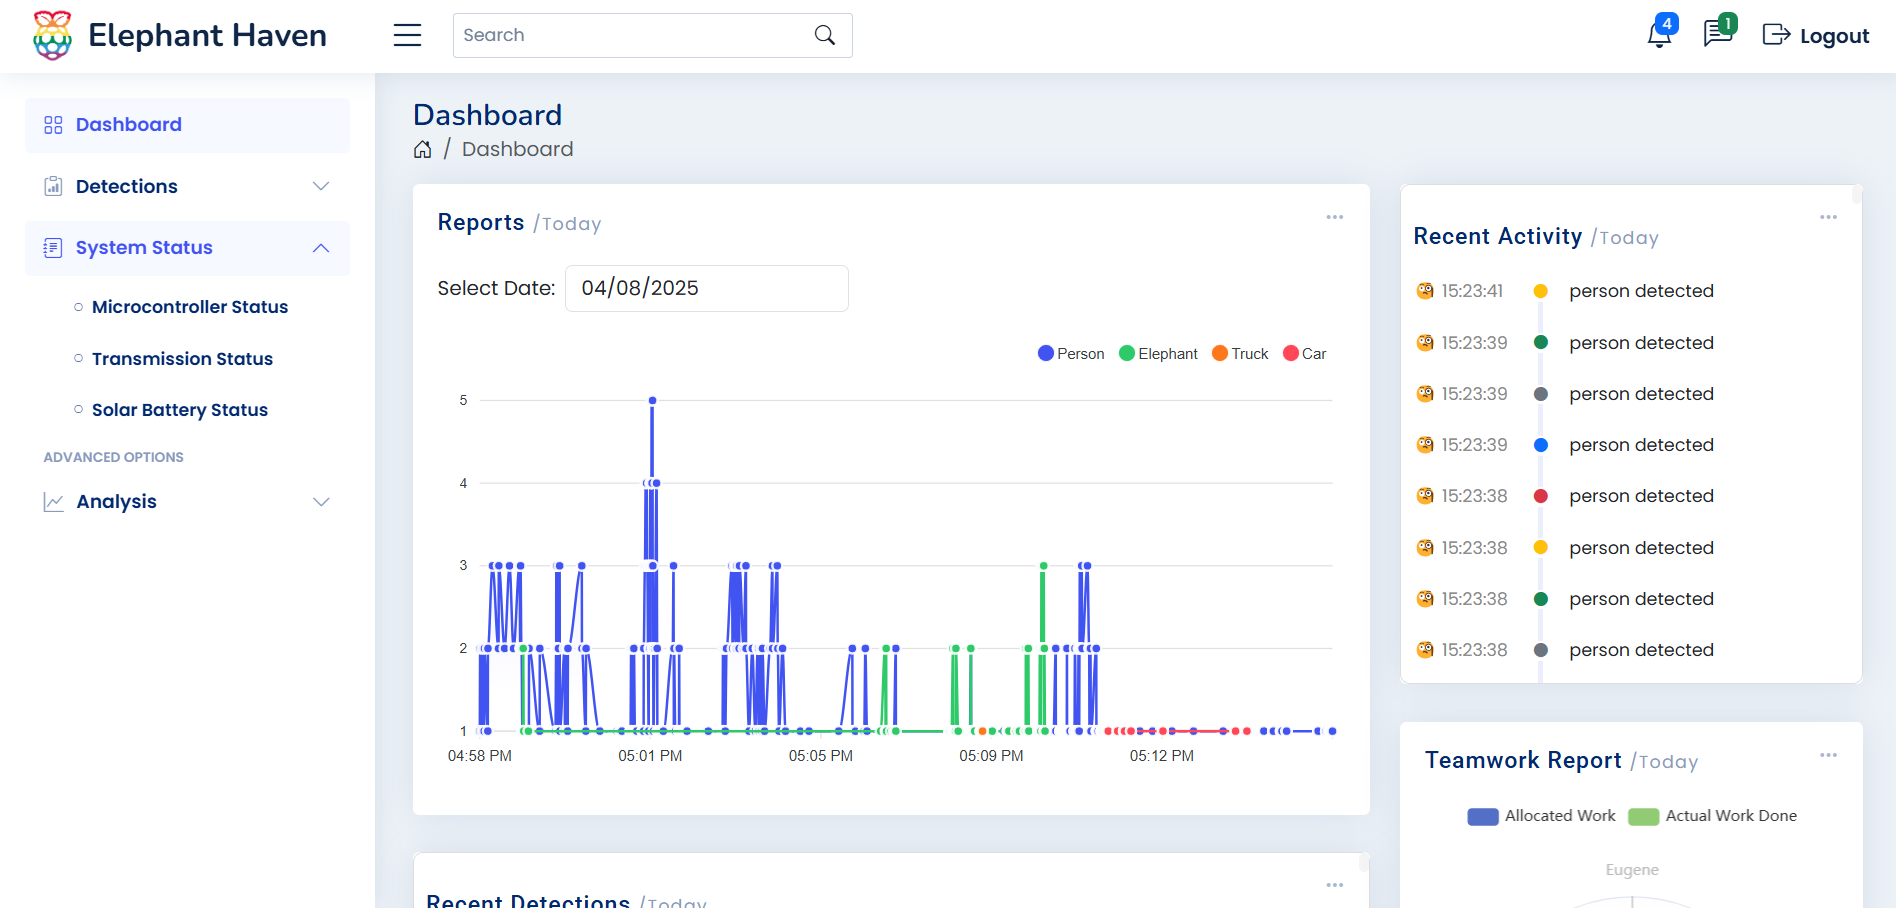Viewport: 1896px width, 908px height.
Task: Click the Logout button
Action: pyautogui.click(x=1815, y=35)
